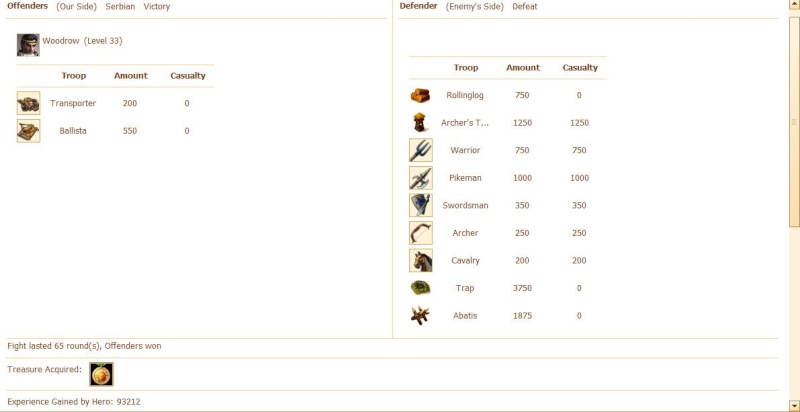Click the Warrior pitchfork icon
Image resolution: width=800 pixels, height=412 pixels.
[x=421, y=150]
